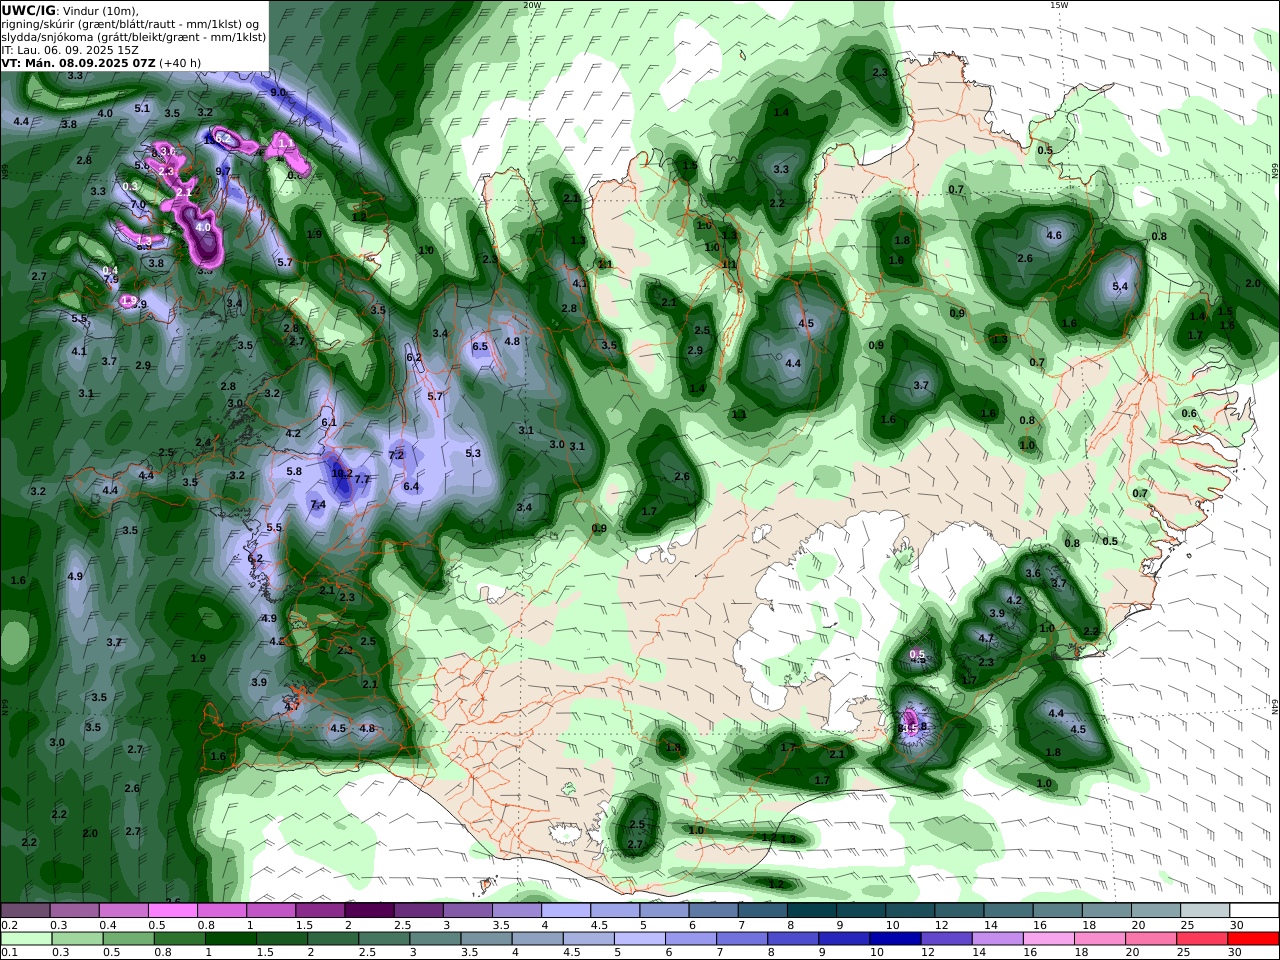The height and width of the screenshot is (960, 1280).
Task: Click the 20W longitude label
Action: [x=532, y=5]
